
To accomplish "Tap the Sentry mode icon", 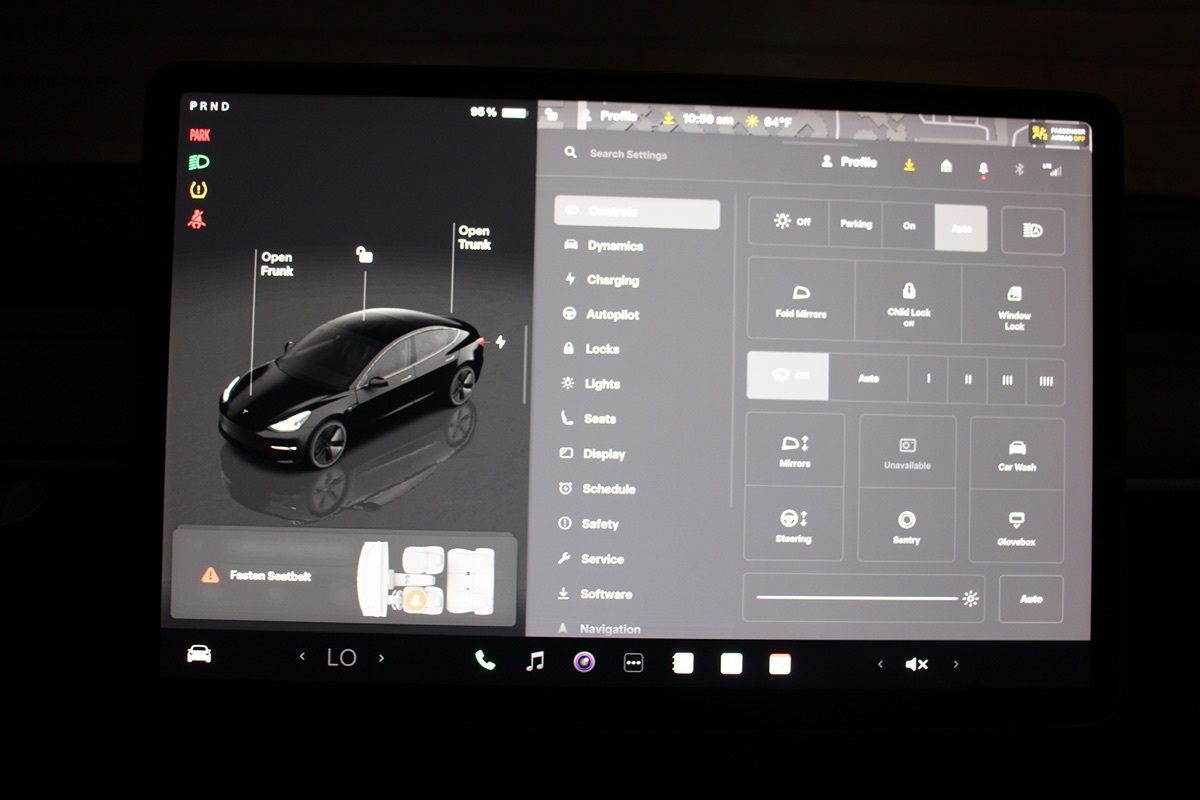I will click(907, 525).
